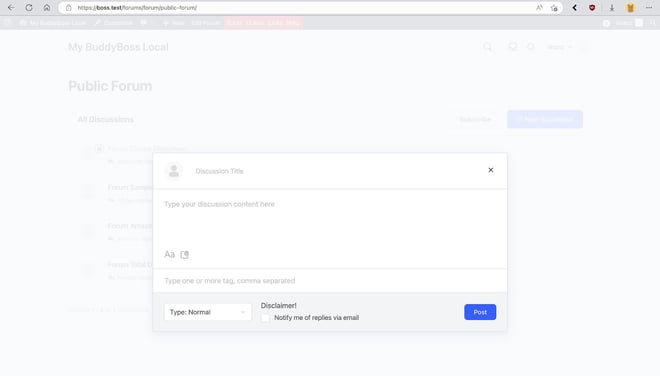Image resolution: width=660 pixels, height=376 pixels.
Task: Submit the discussion with the Post button
Action: tap(480, 312)
